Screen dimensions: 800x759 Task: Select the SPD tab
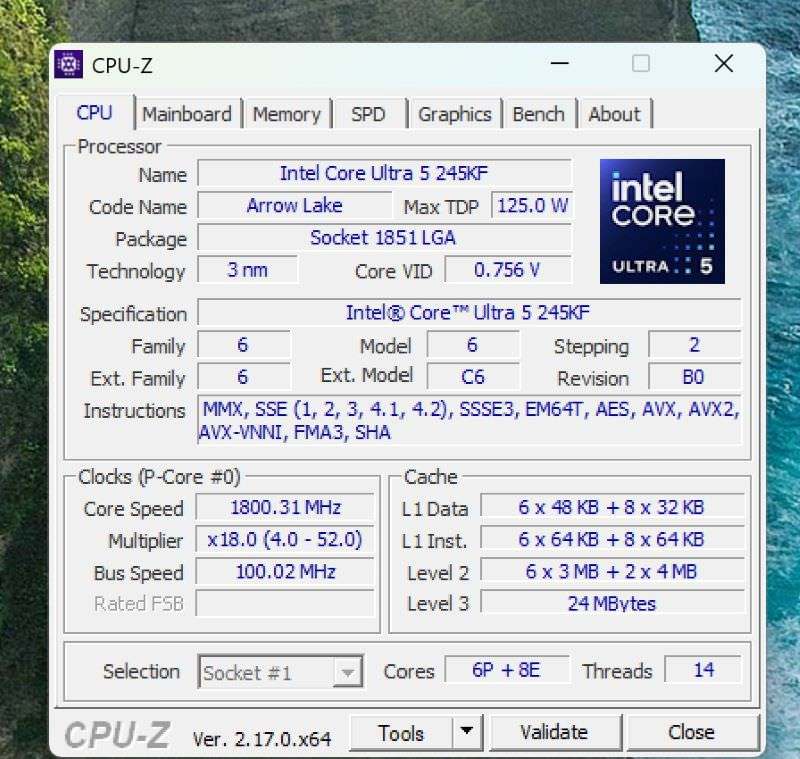coord(368,114)
